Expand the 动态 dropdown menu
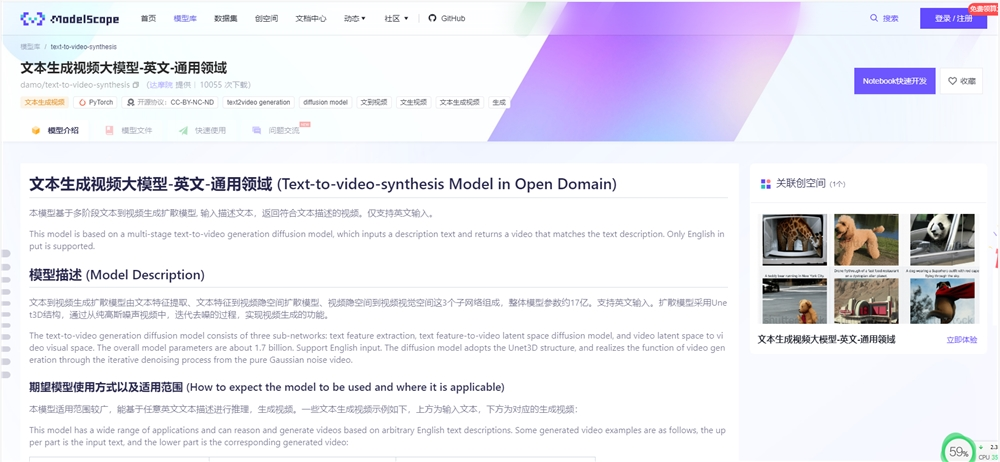The height and width of the screenshot is (462, 1000). 354,18
